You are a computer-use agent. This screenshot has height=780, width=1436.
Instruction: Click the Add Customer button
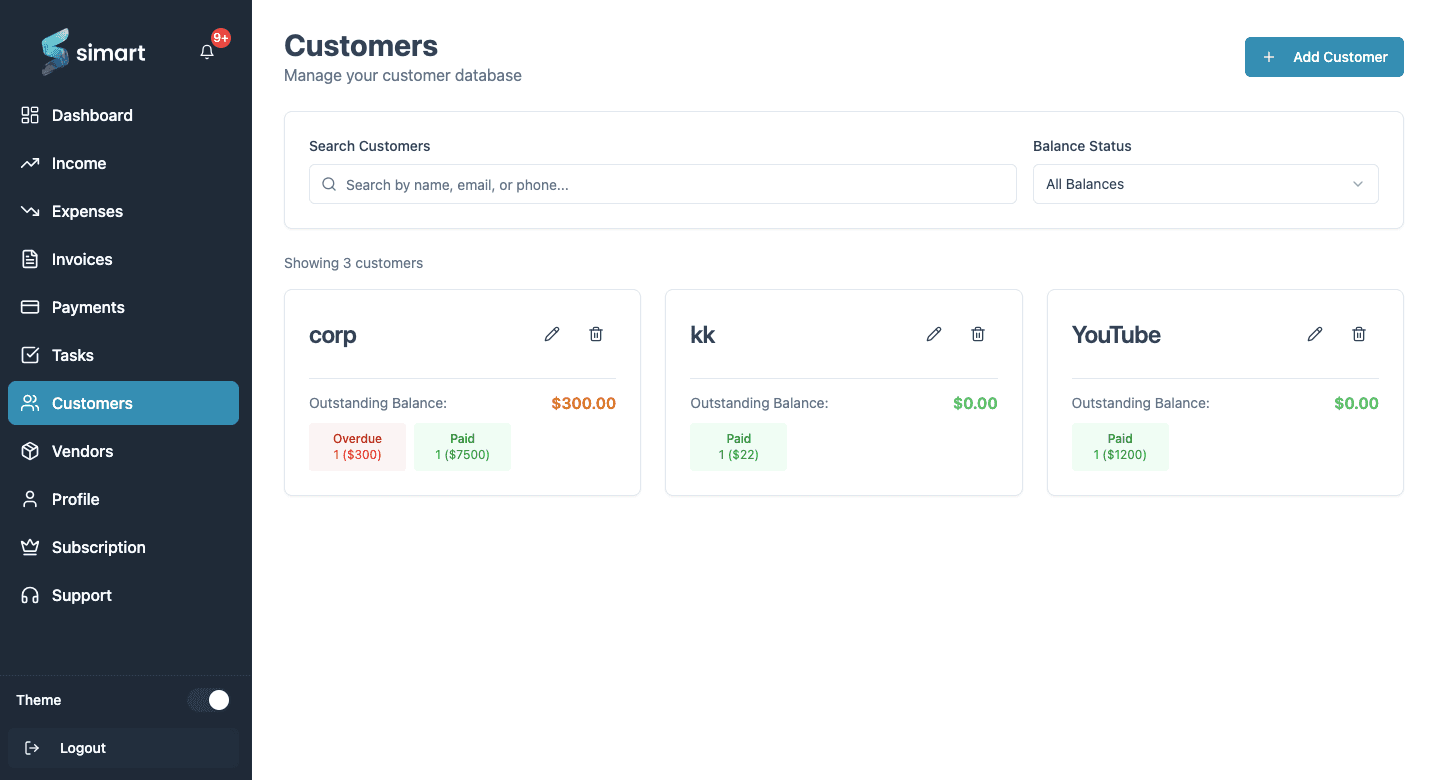point(1323,57)
